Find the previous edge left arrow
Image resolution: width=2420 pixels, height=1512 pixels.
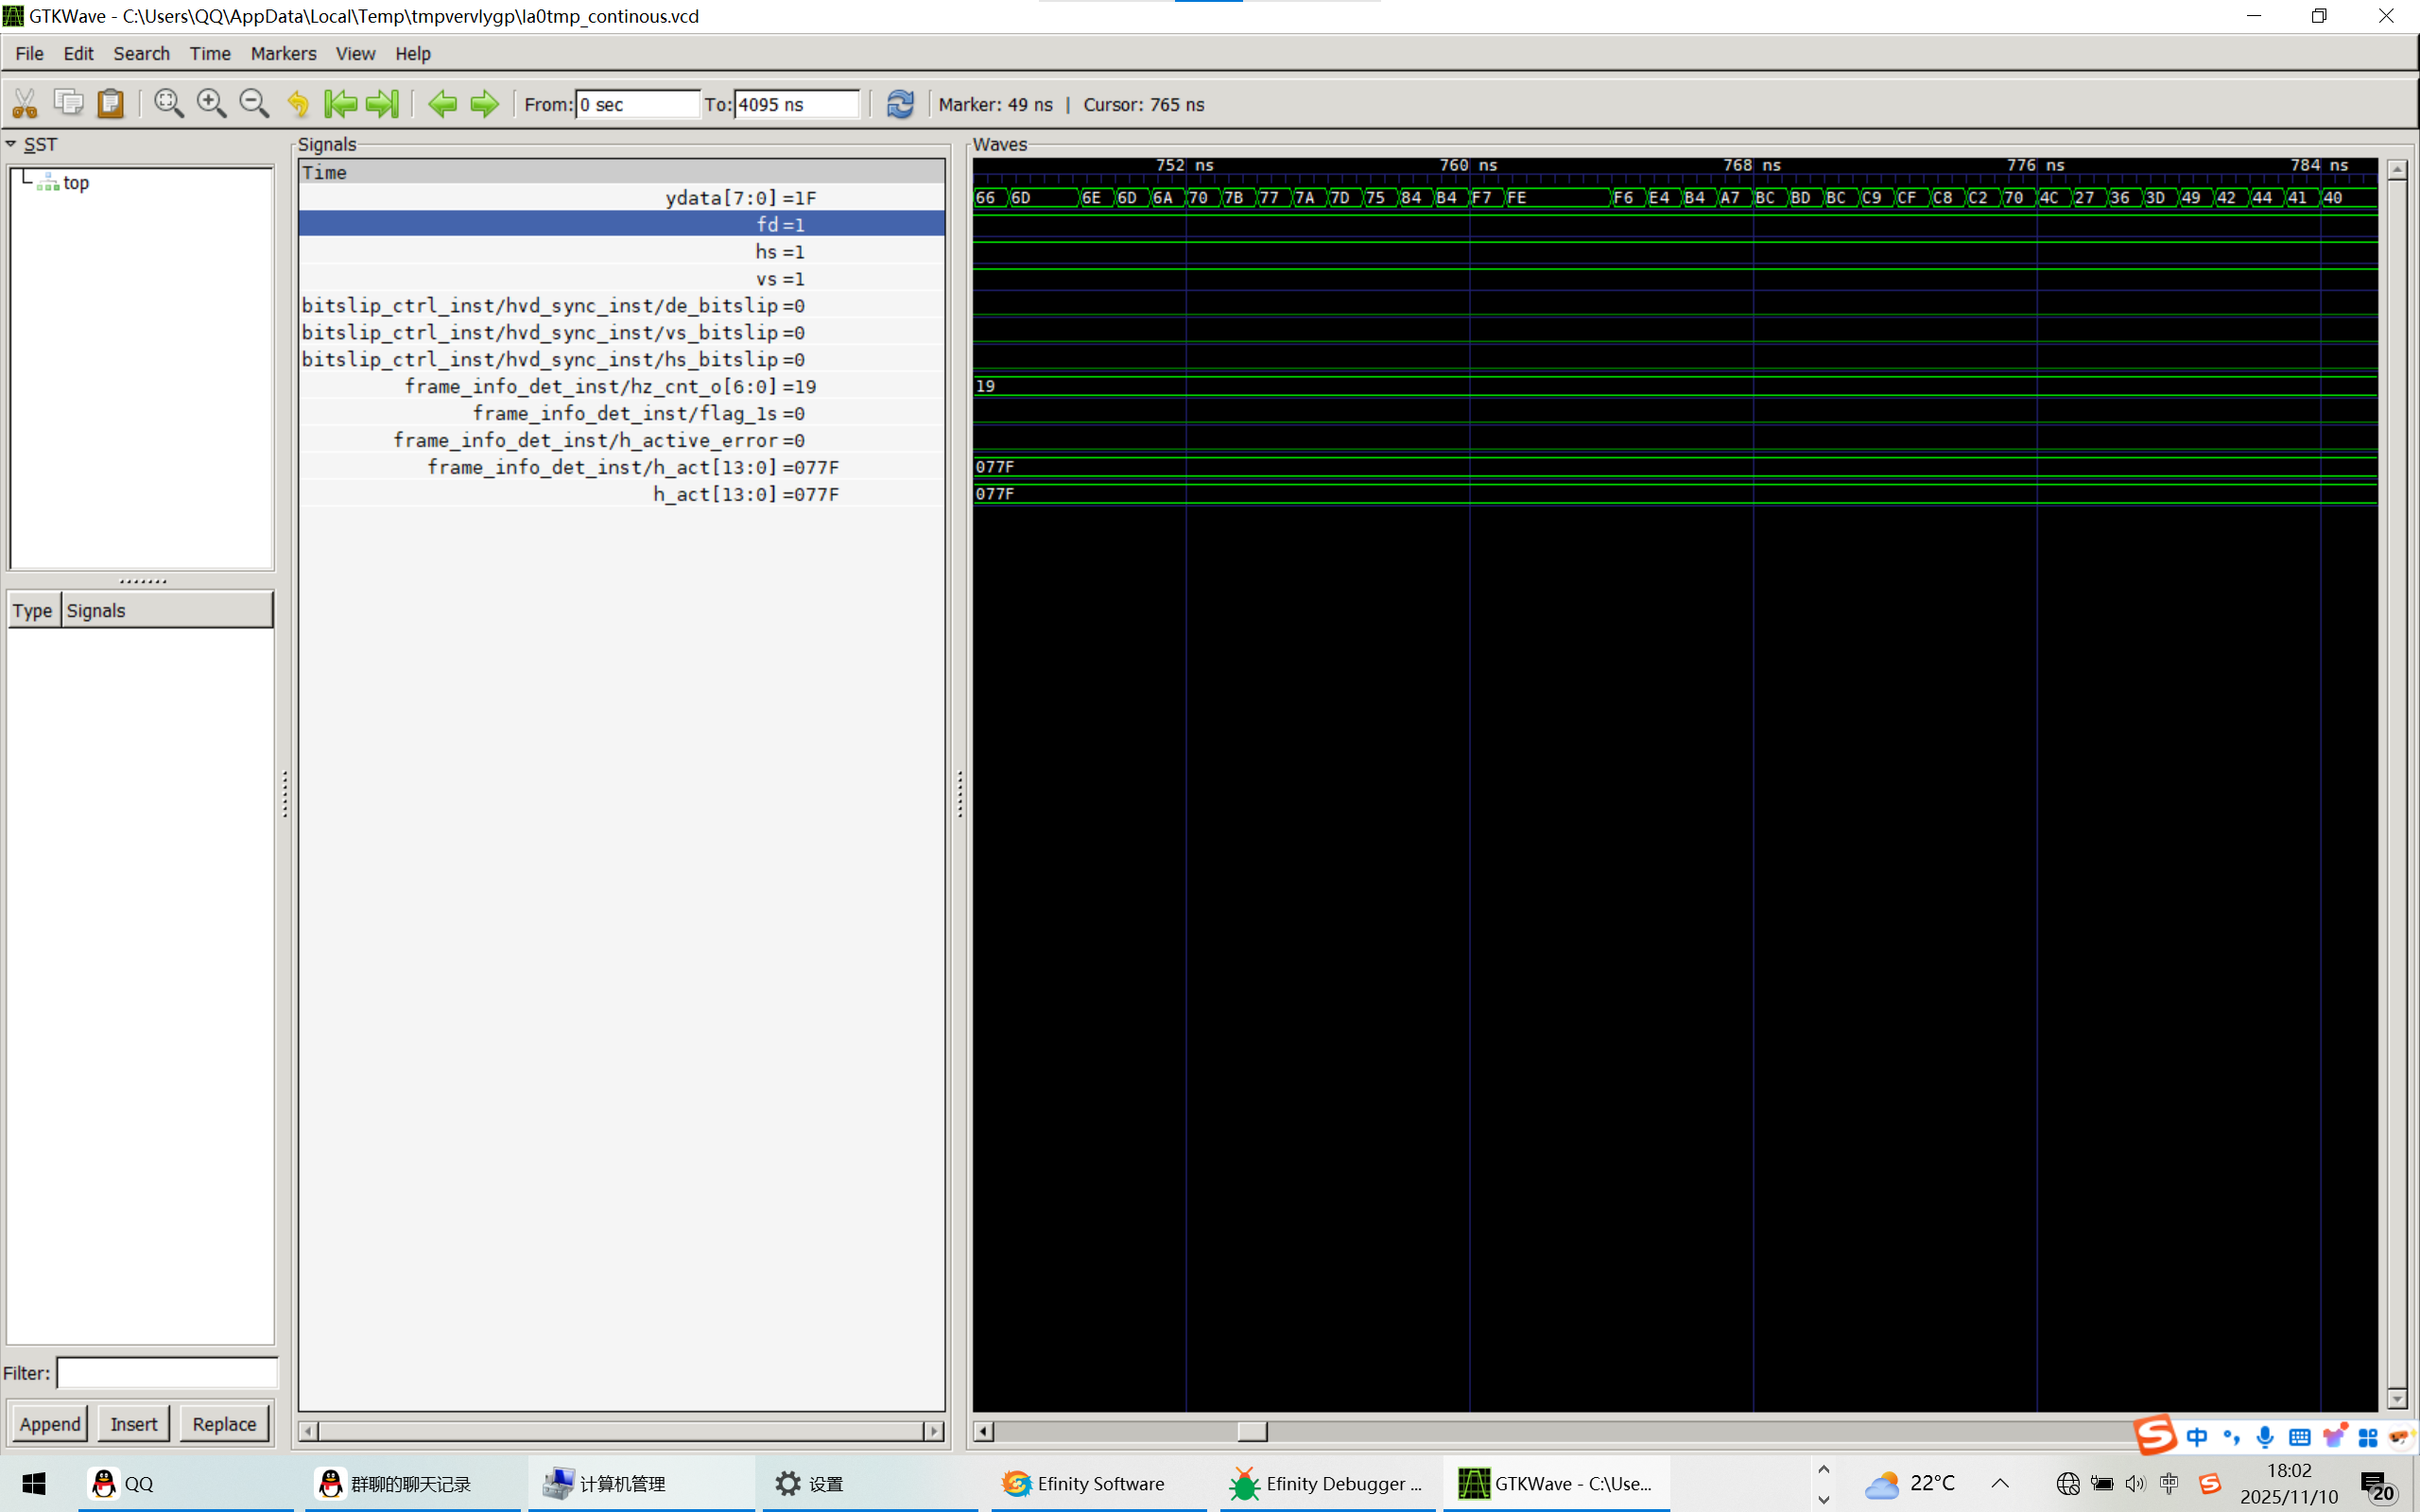tap(442, 104)
